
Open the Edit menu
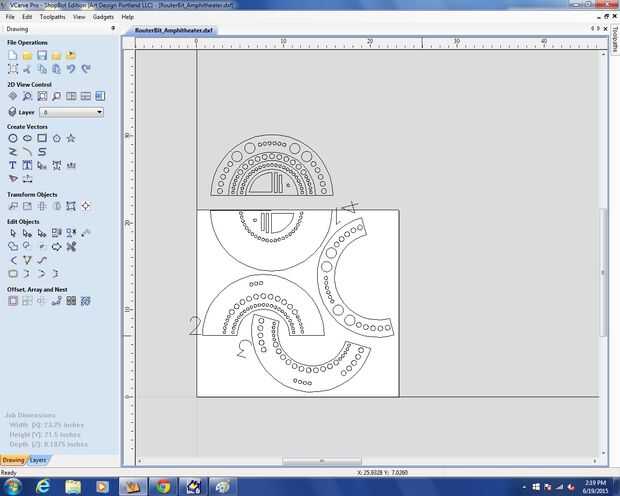[x=27, y=17]
